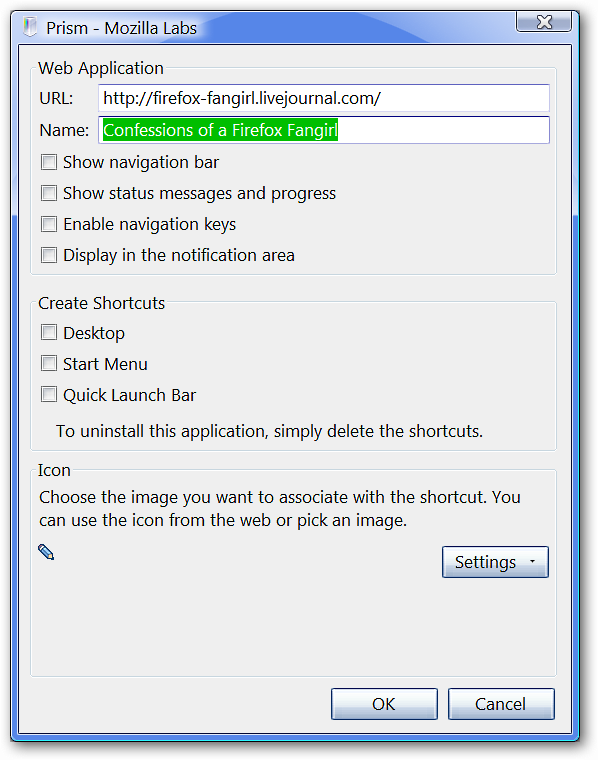This screenshot has width=598, height=760.
Task: Check Show status messages and progress
Action: pyautogui.click(x=49, y=193)
